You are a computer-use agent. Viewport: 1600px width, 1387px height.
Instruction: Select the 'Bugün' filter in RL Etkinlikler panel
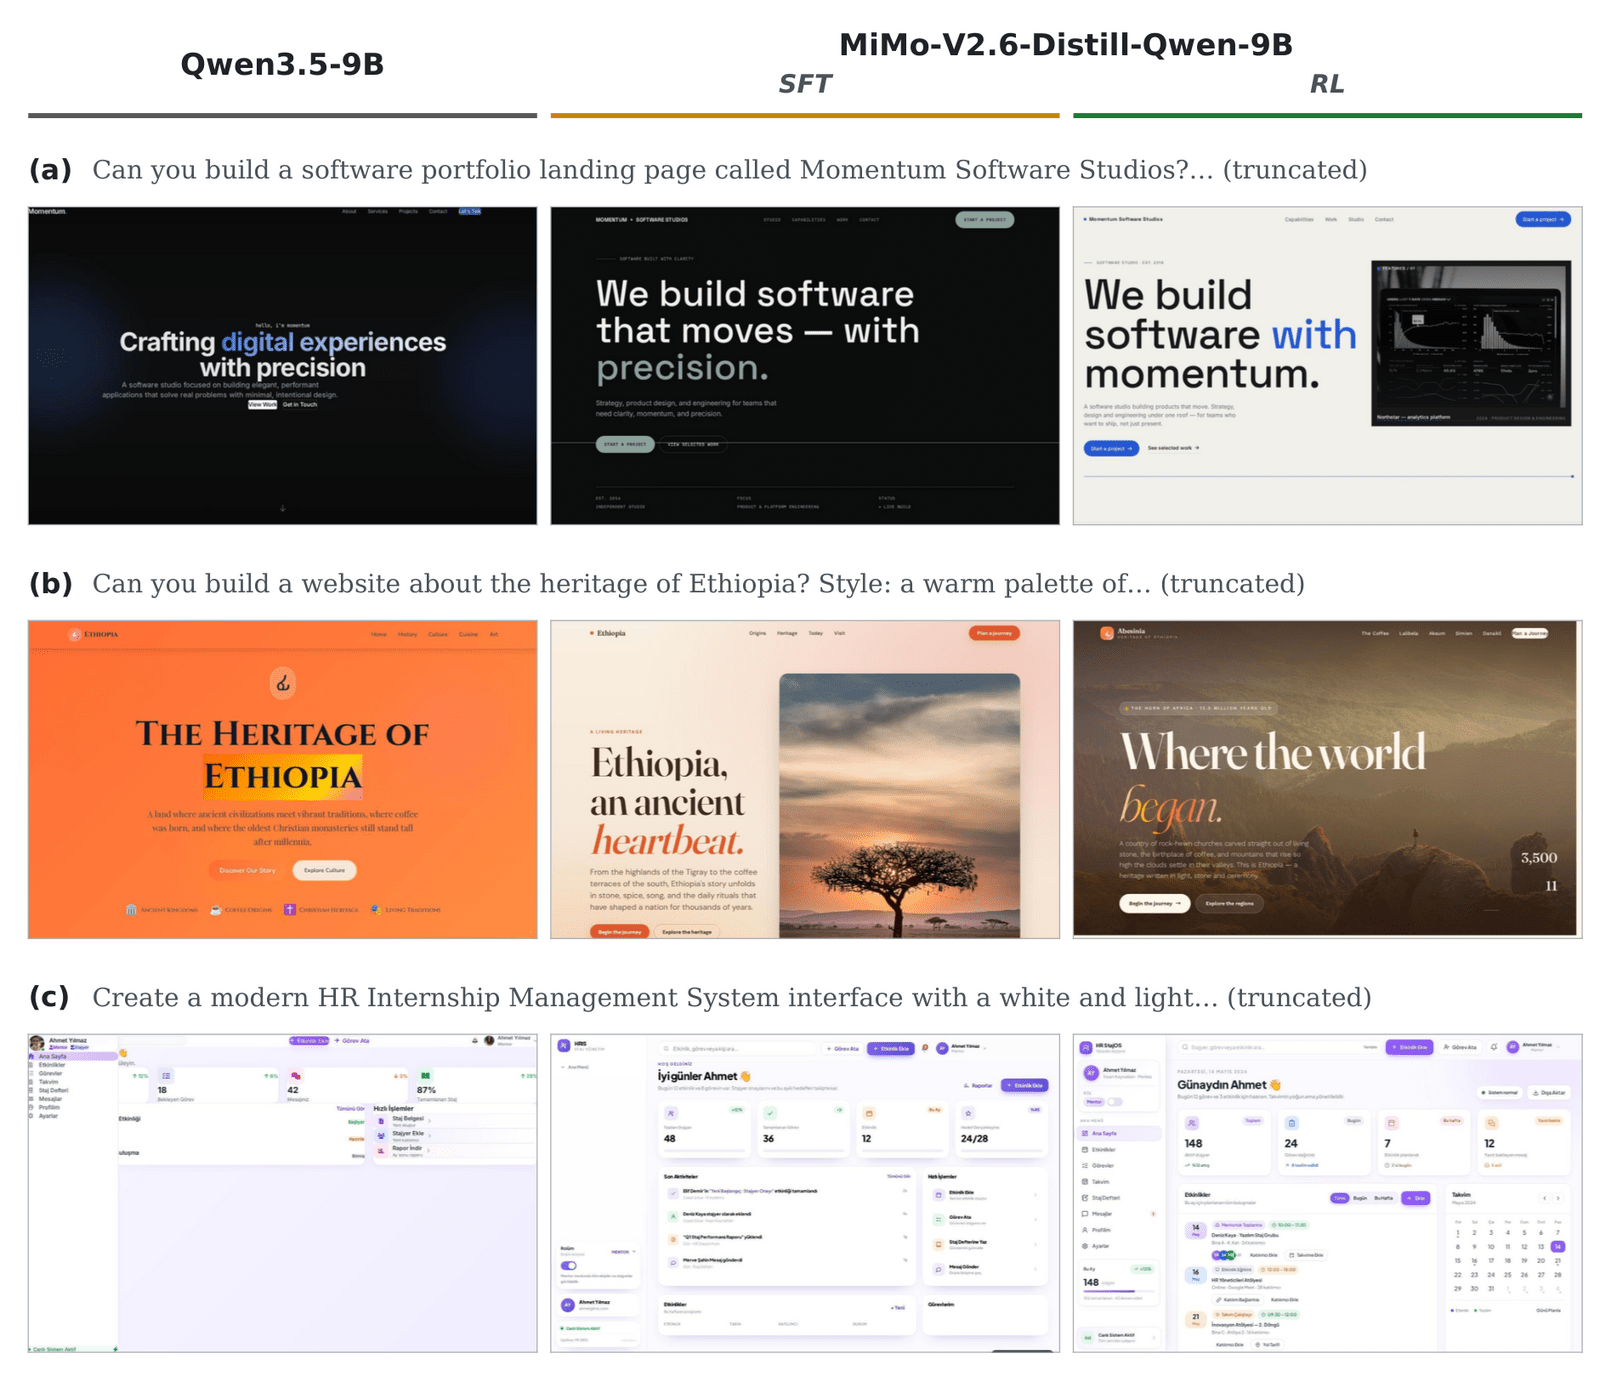tap(1360, 1198)
